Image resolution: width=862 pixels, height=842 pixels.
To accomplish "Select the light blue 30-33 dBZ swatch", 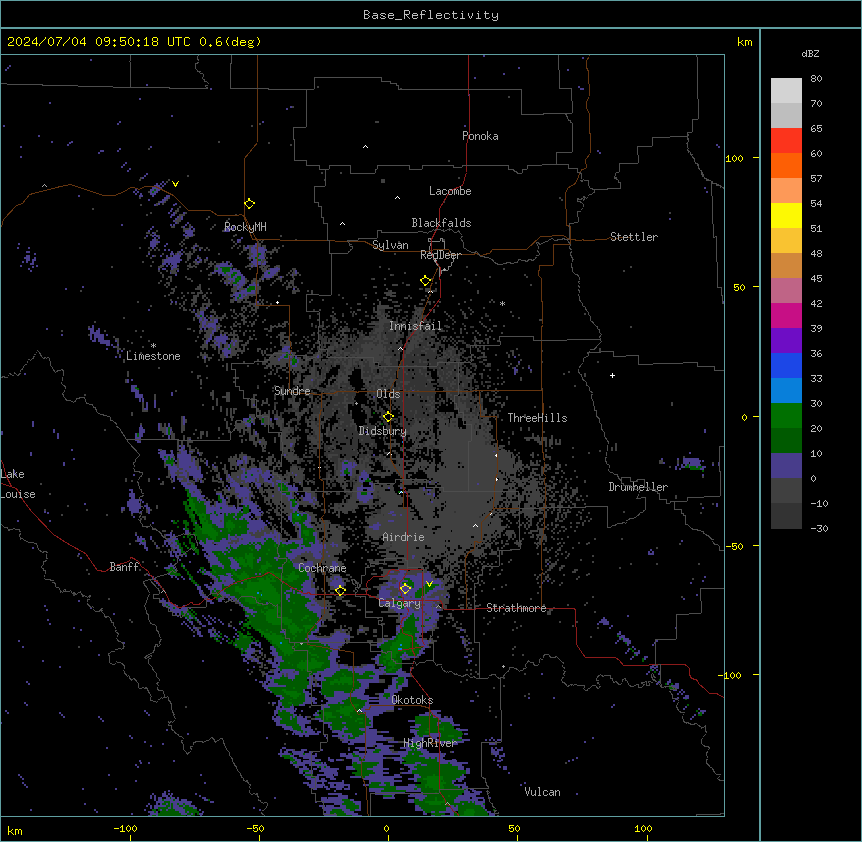I will [786, 390].
